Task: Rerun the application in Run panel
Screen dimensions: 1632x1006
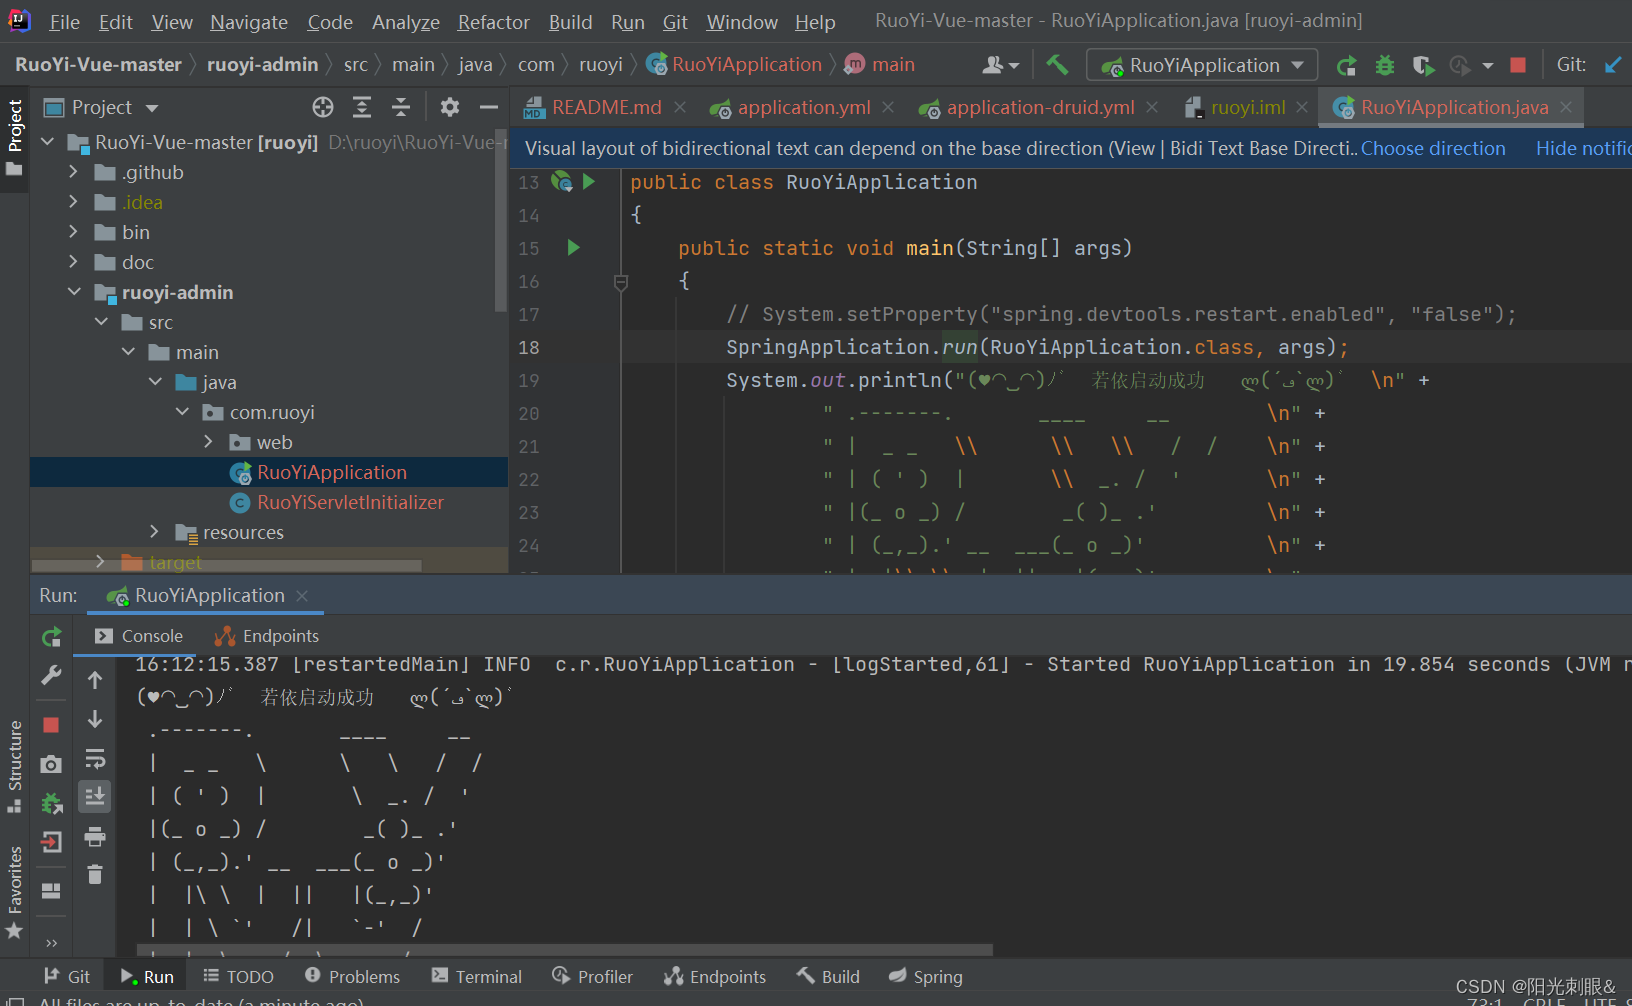Action: click(52, 637)
